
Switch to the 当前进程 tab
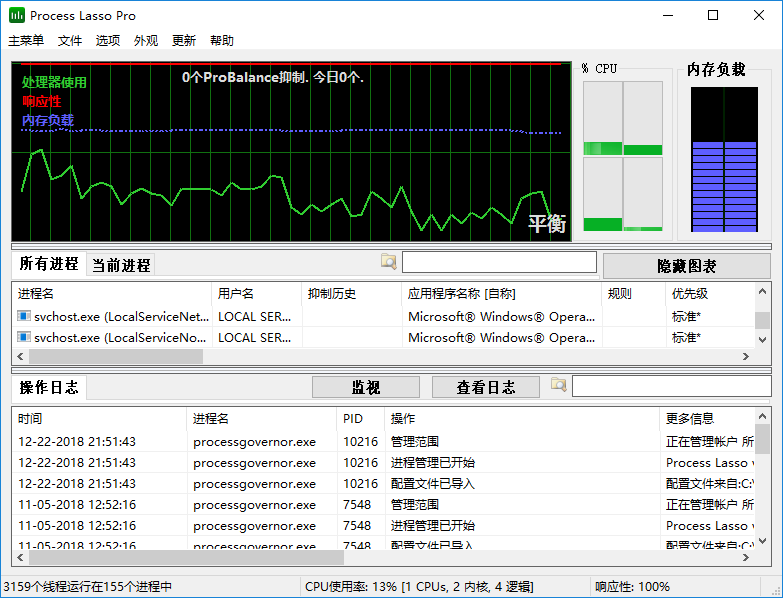pyautogui.click(x=121, y=265)
